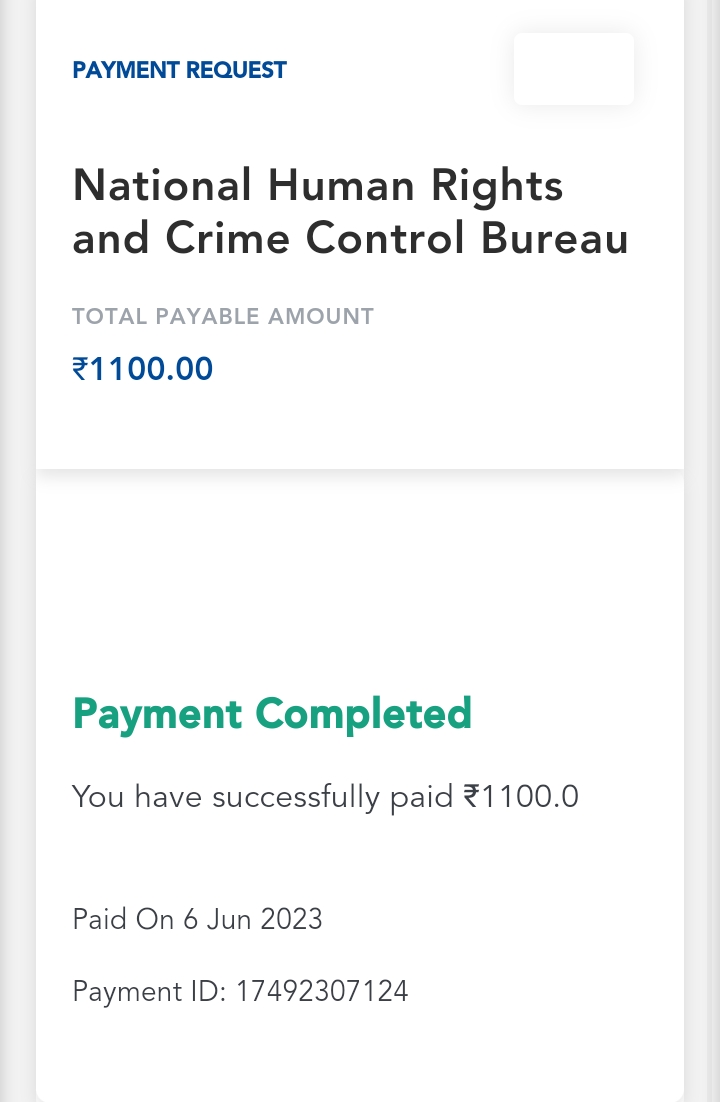Click the year 2023 in paid date
This screenshot has width=720, height=1102.
point(291,919)
